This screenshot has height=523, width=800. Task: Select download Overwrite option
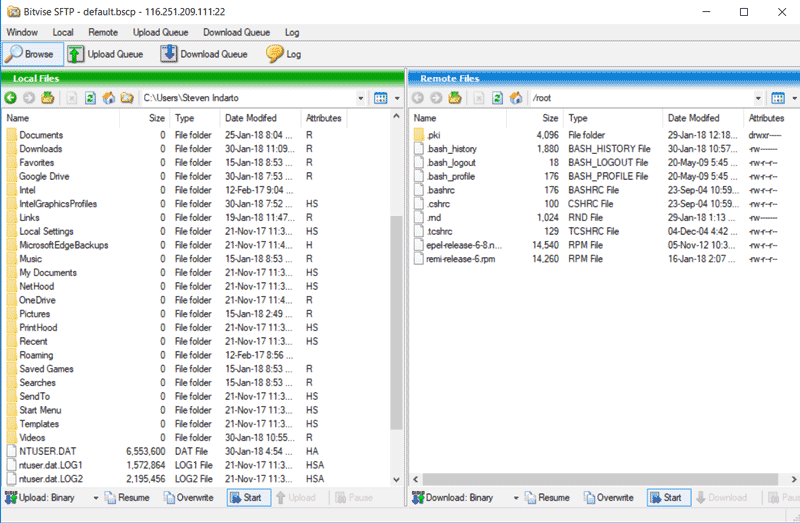click(x=609, y=497)
